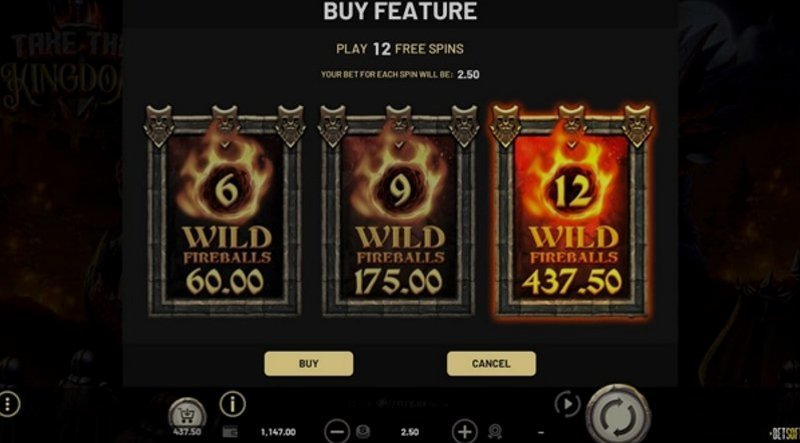
Task: Click the buy feature shopping cart icon
Action: tap(187, 415)
